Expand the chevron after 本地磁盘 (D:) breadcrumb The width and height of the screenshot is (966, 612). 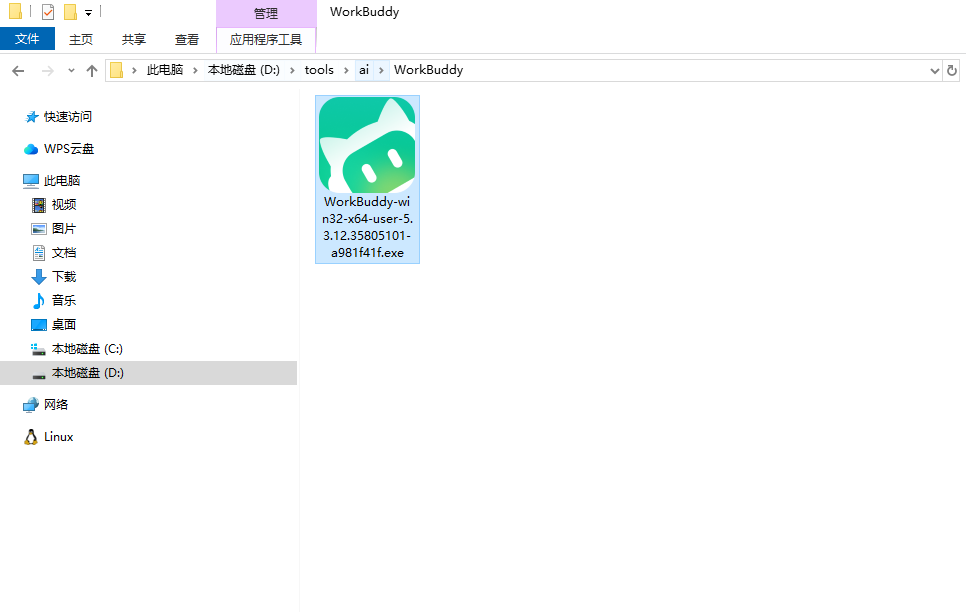[292, 70]
